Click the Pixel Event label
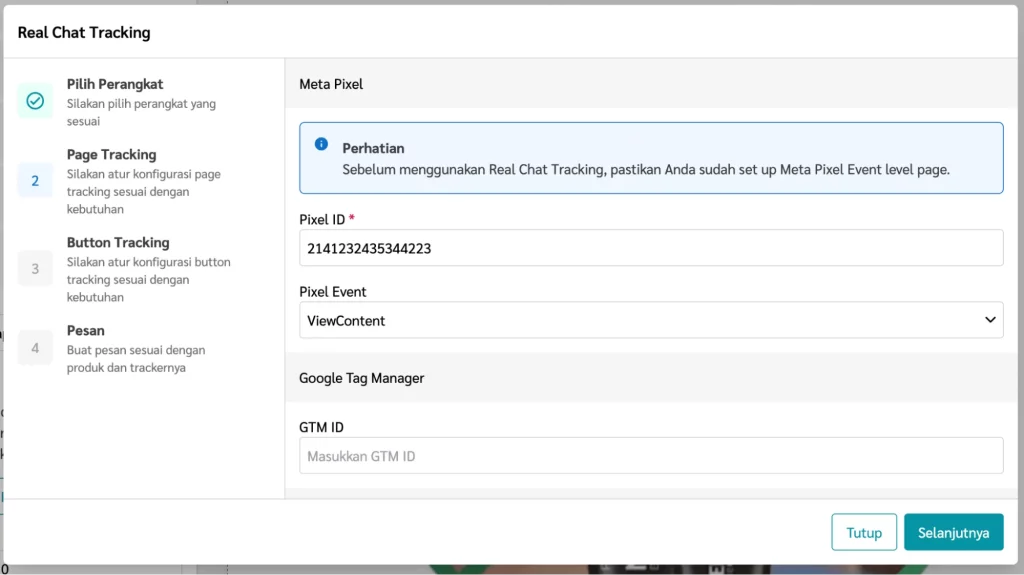 click(x=332, y=292)
